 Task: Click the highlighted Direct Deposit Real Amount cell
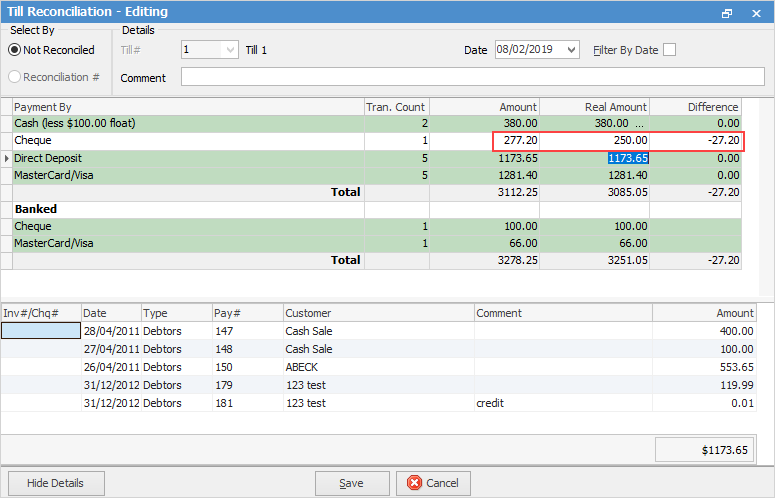[x=627, y=158]
